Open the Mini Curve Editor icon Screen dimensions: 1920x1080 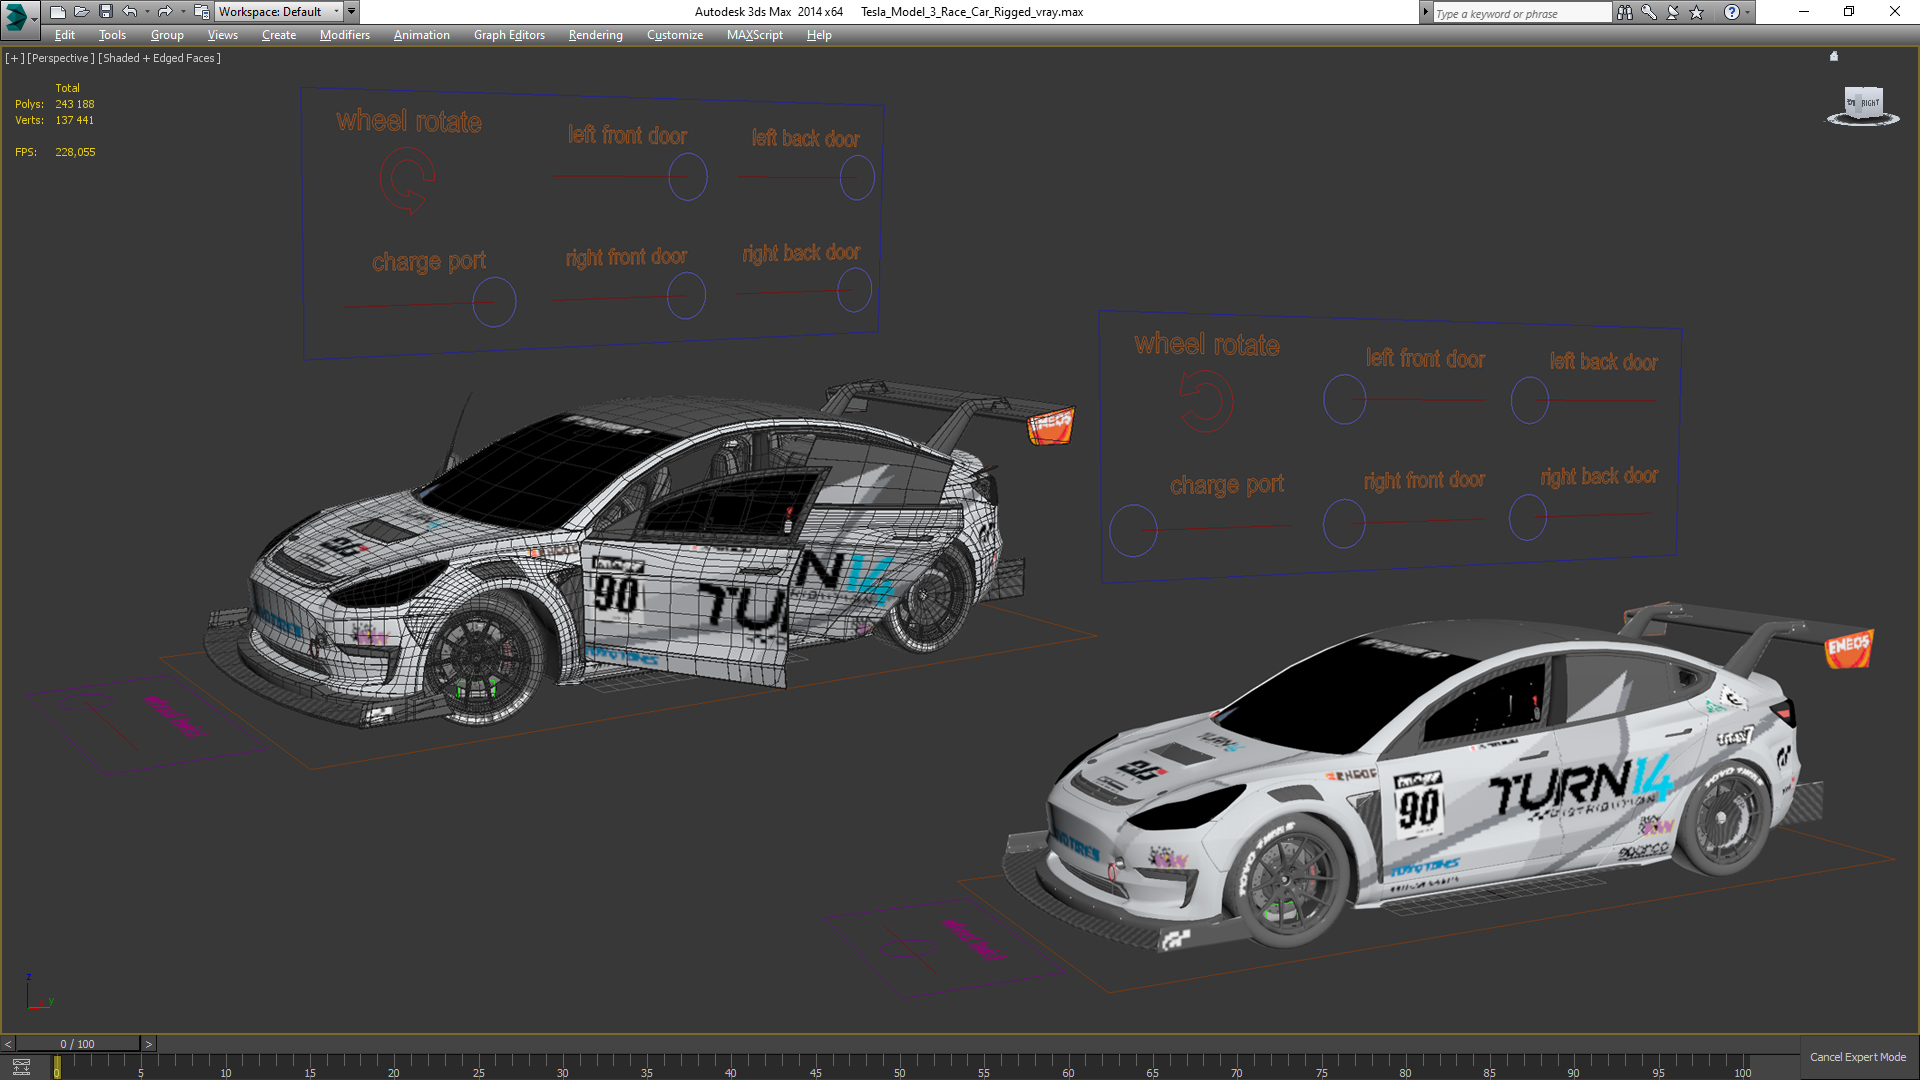(x=21, y=1067)
